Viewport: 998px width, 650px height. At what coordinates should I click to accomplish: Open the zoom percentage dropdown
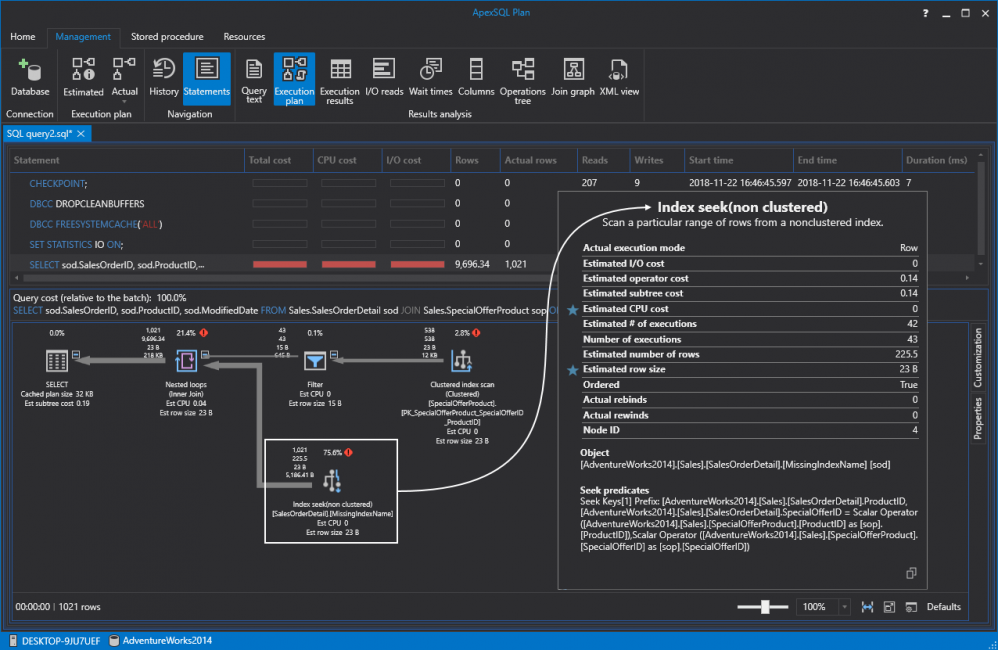point(844,607)
